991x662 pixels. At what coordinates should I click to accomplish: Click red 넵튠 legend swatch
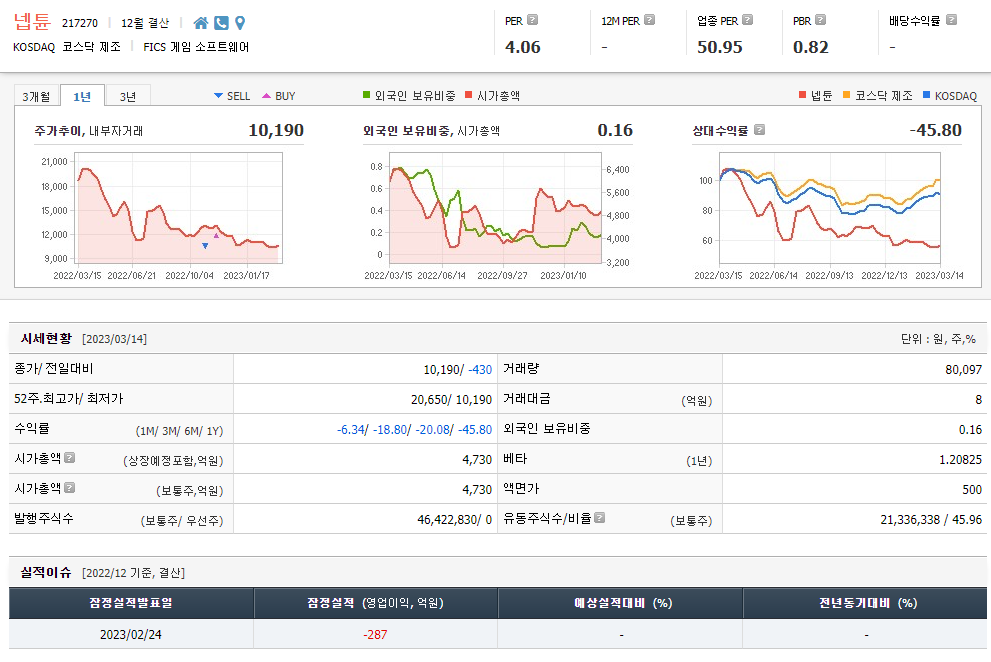(802, 95)
